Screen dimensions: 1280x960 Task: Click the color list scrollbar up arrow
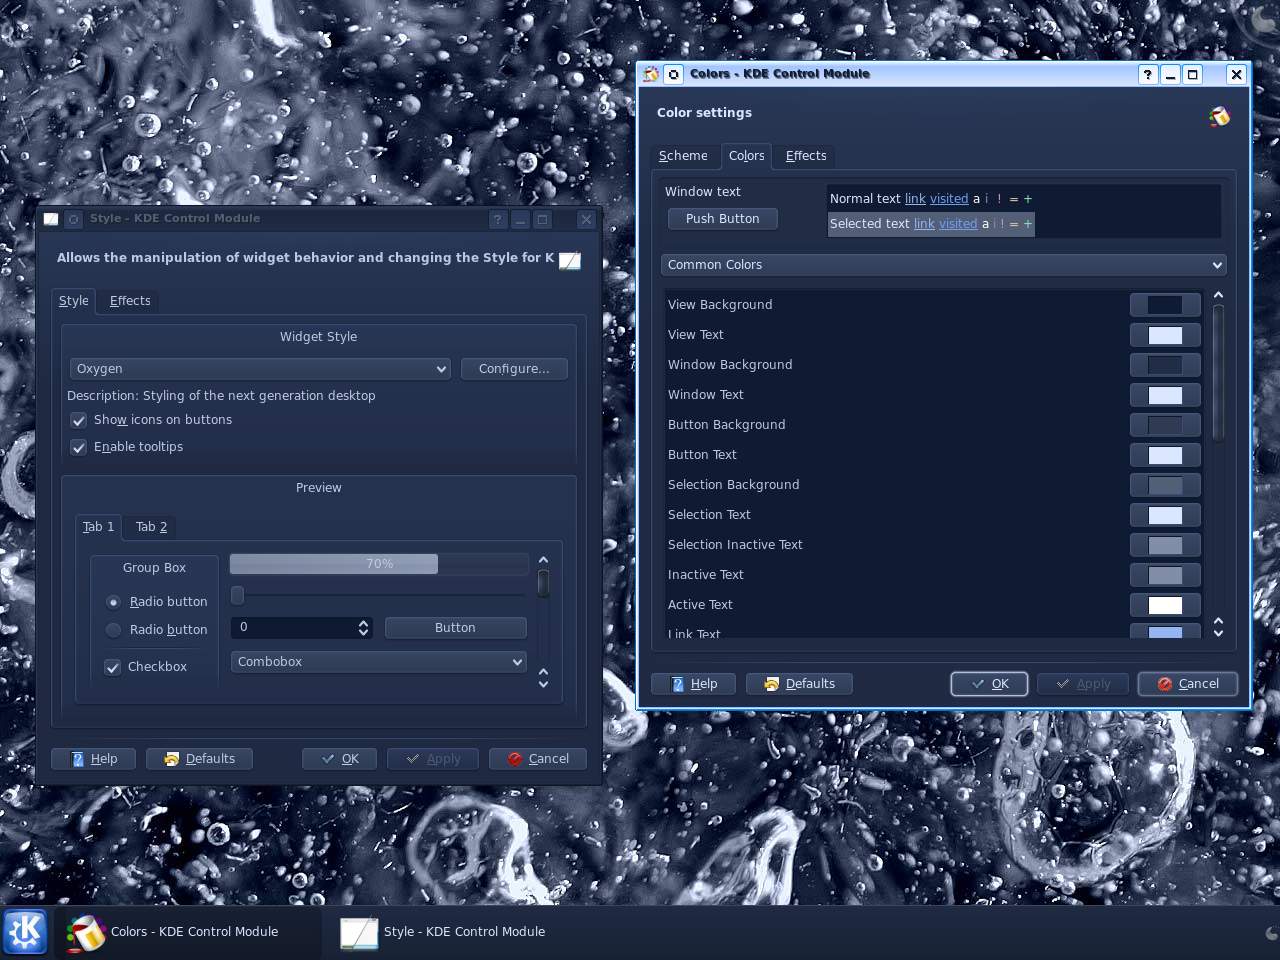1218,296
